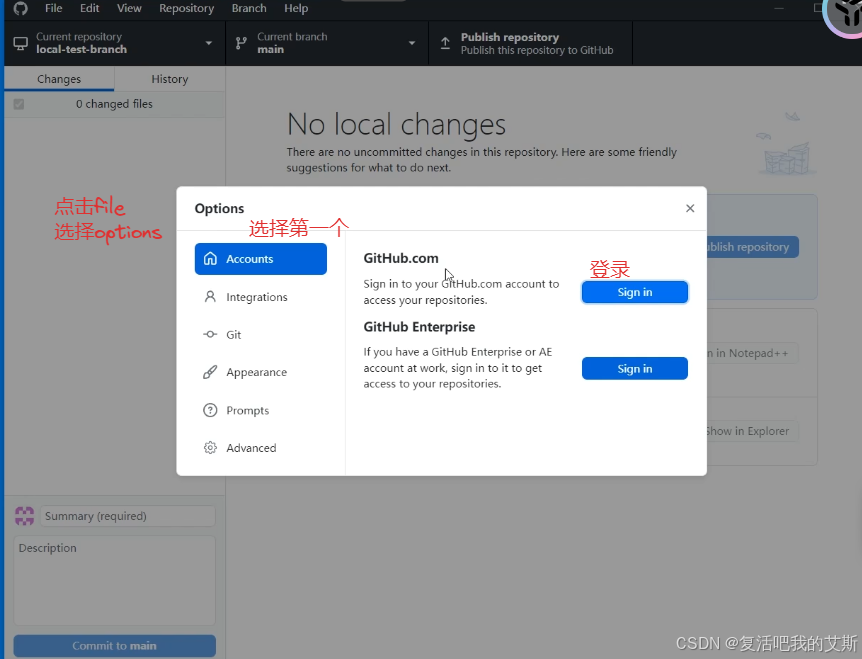Open the Help menu

point(296,8)
